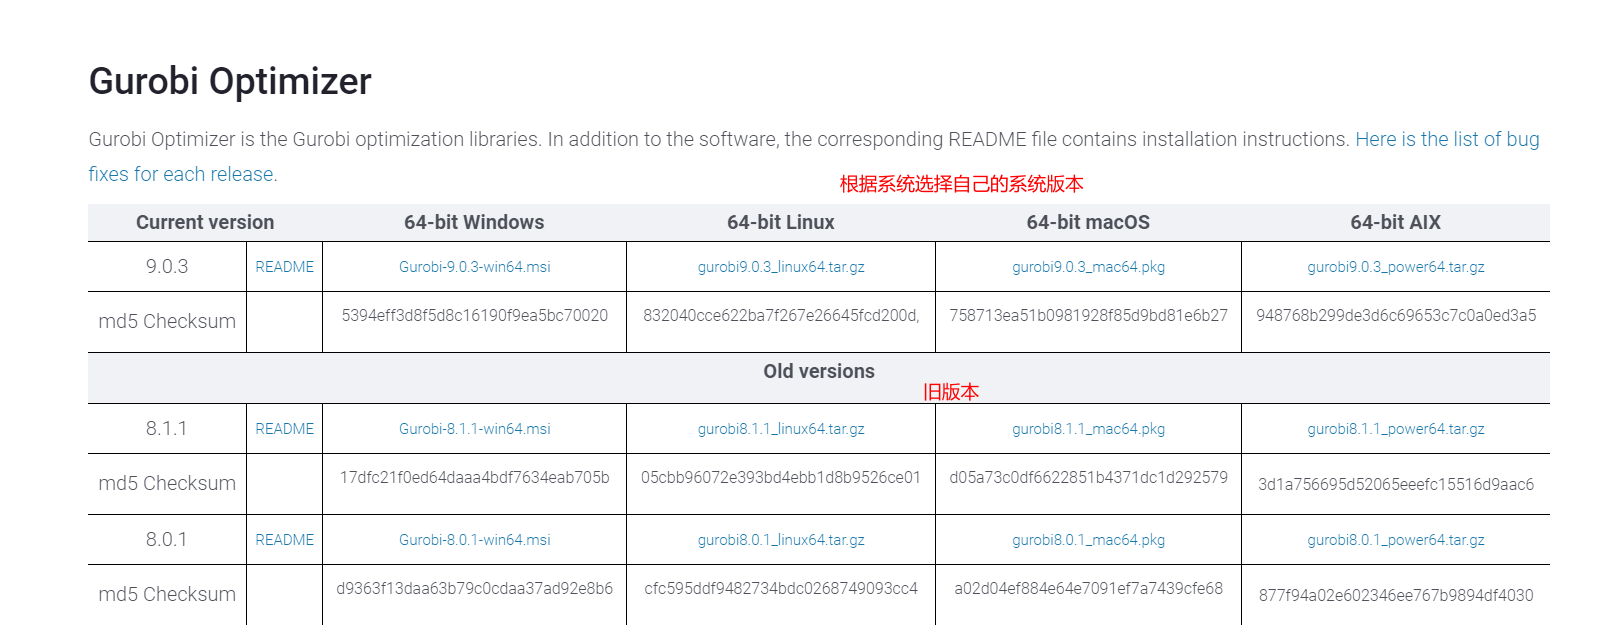Click checksum 832040cce622ba7f267e26645fcd200d
The height and width of the screenshot is (644, 1612).
click(x=781, y=316)
